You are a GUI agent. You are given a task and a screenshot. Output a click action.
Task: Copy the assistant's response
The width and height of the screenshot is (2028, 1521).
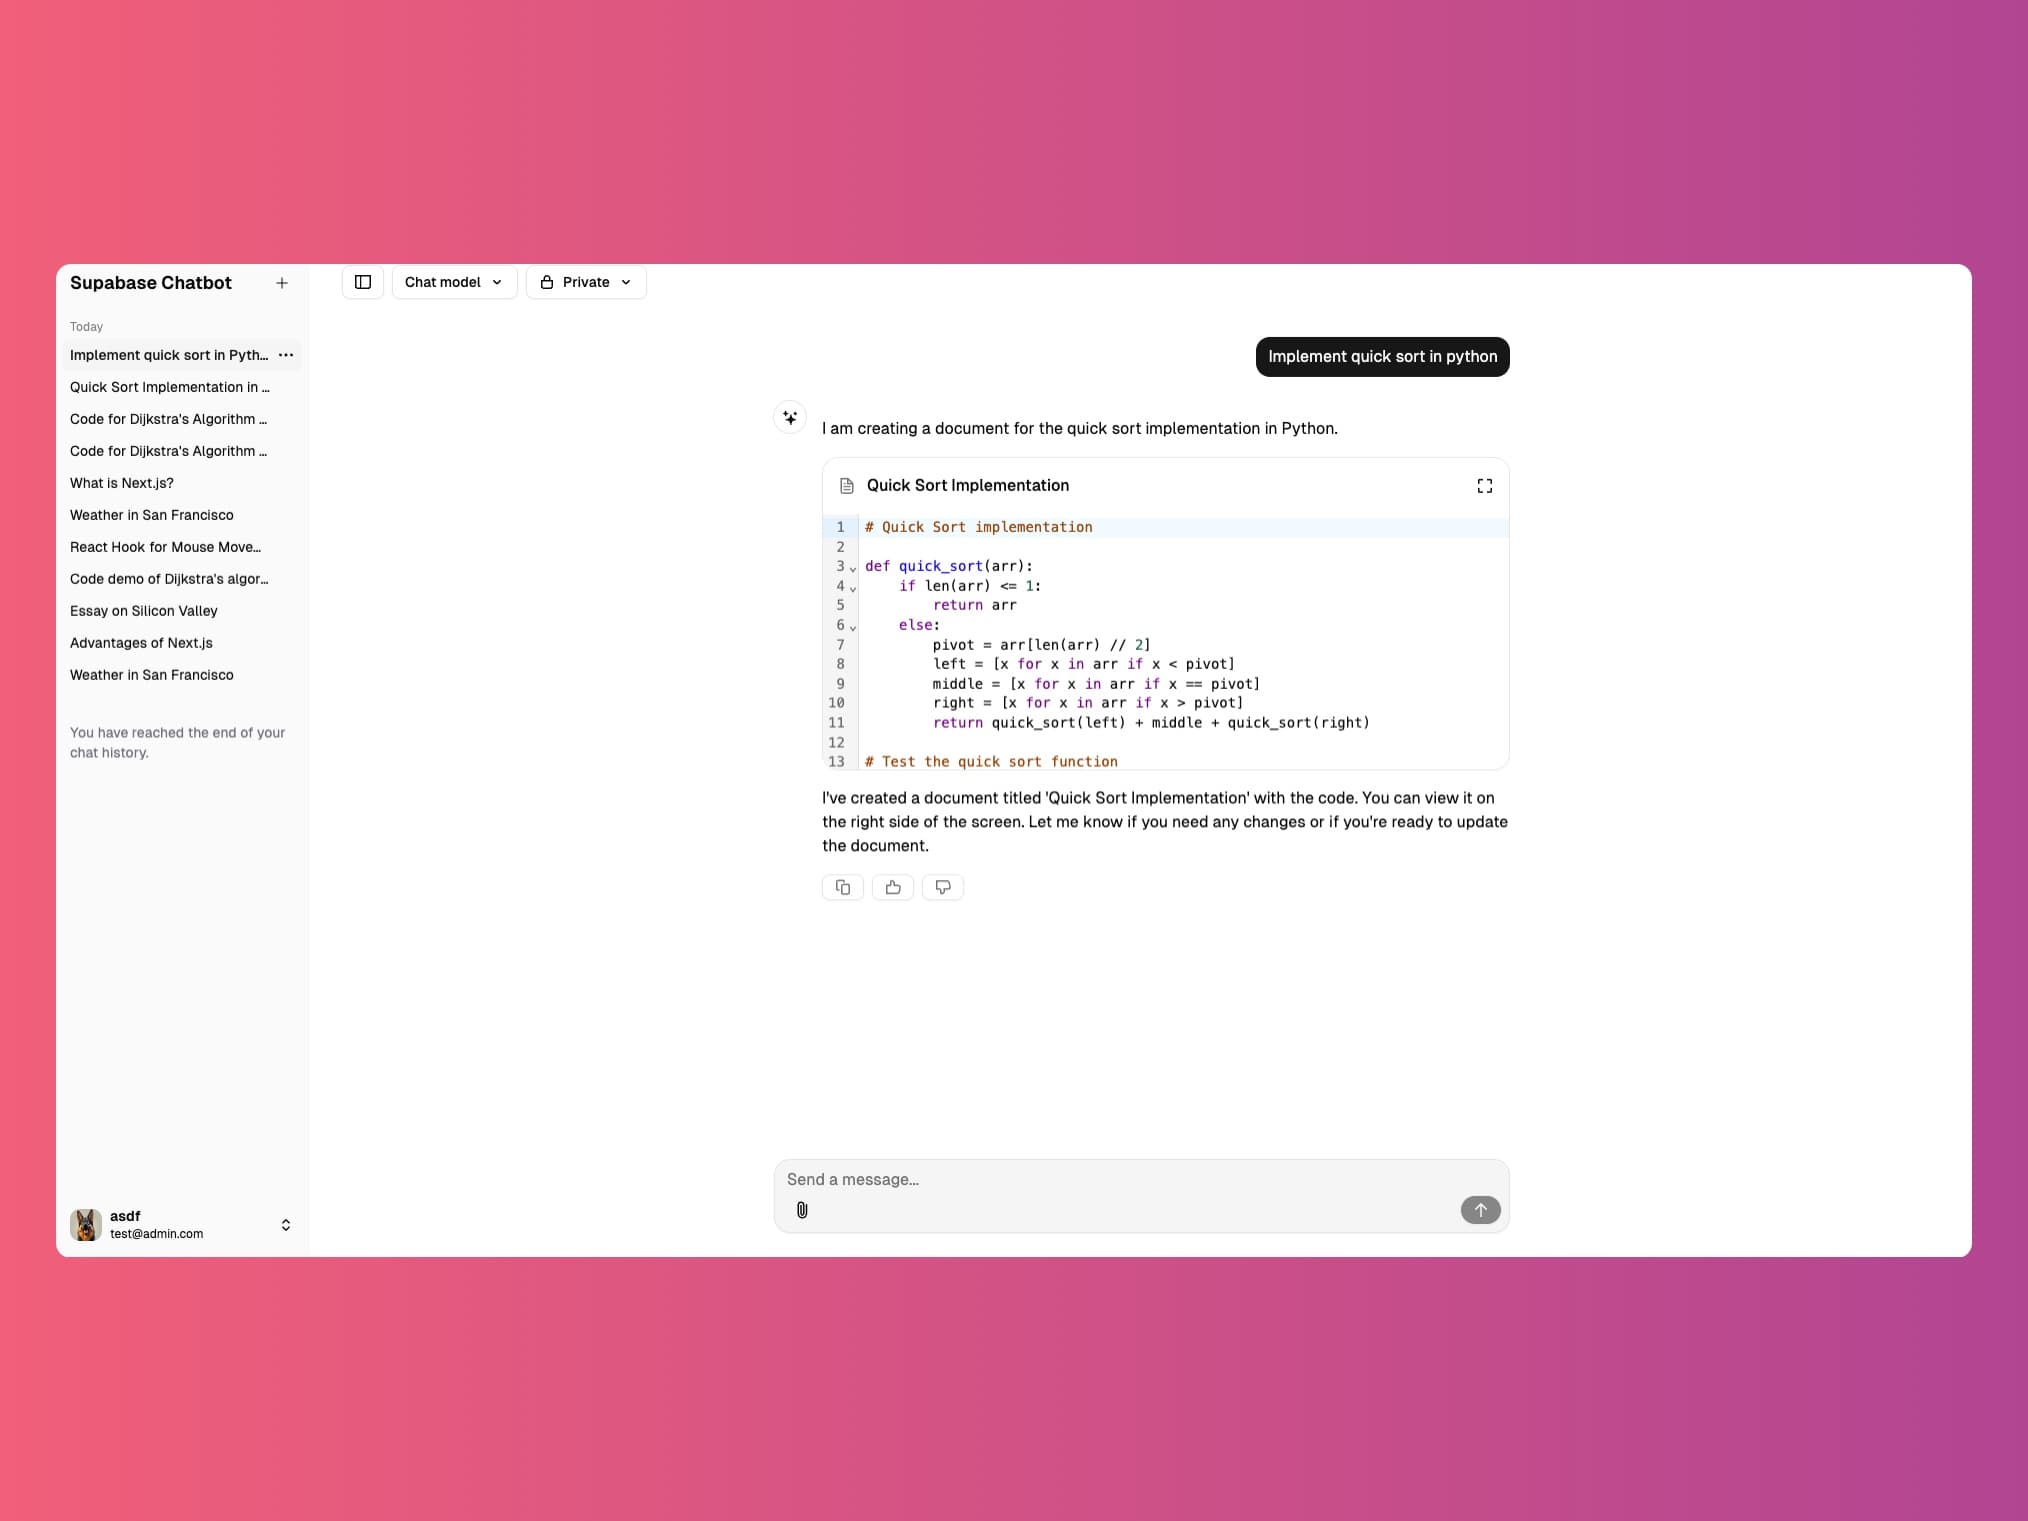click(842, 887)
